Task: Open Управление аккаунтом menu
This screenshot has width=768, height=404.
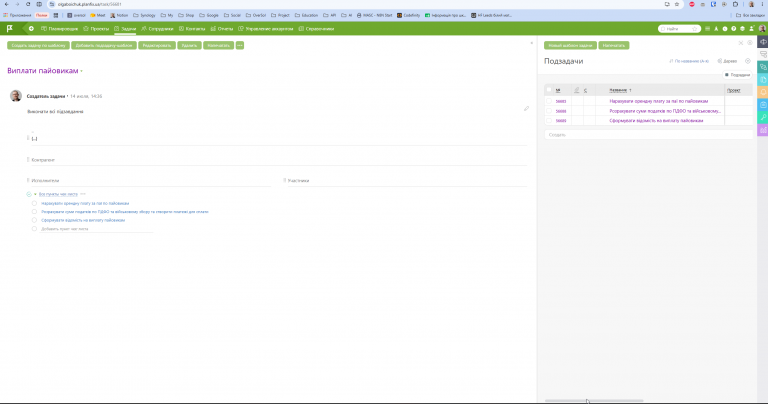Action: [266, 29]
